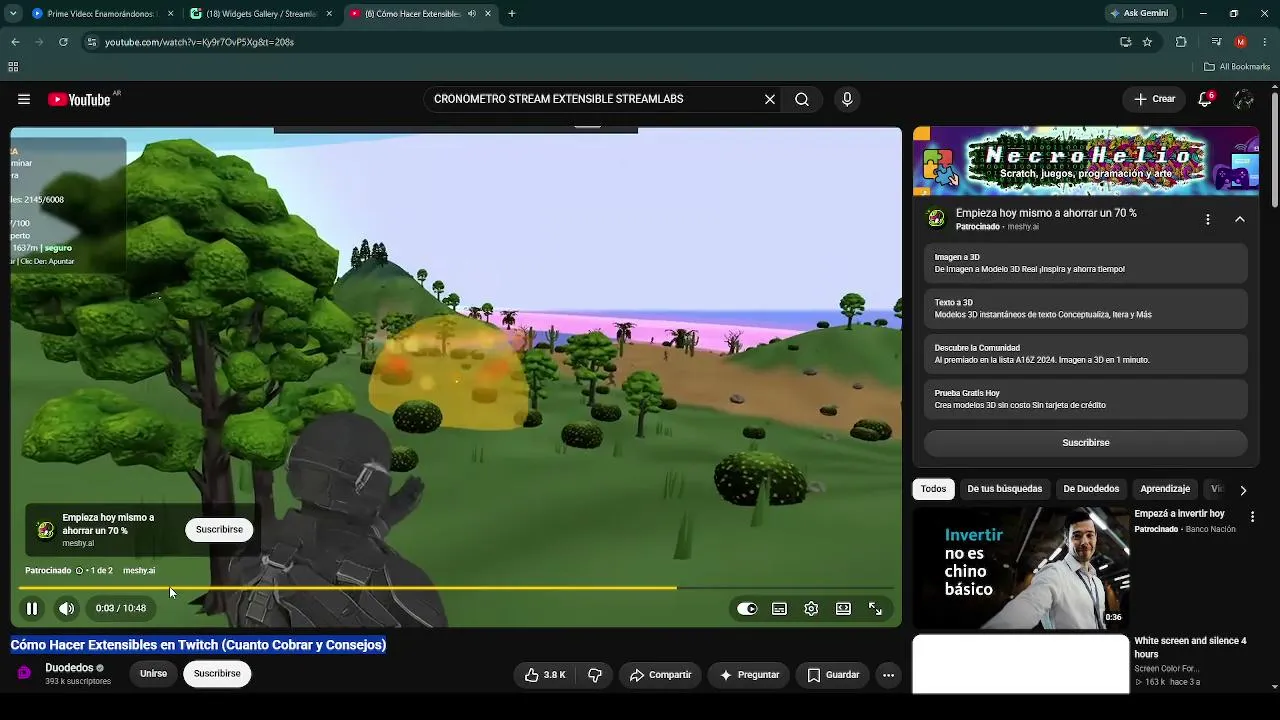Clear the search query with the X
Image resolution: width=1280 pixels, height=720 pixels.
tap(770, 99)
